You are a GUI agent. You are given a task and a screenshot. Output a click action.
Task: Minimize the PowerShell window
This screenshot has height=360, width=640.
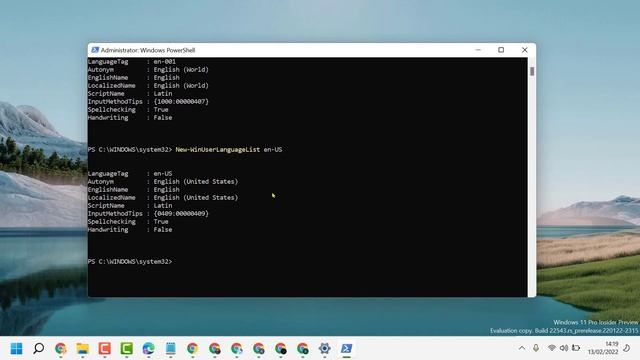tap(478, 50)
